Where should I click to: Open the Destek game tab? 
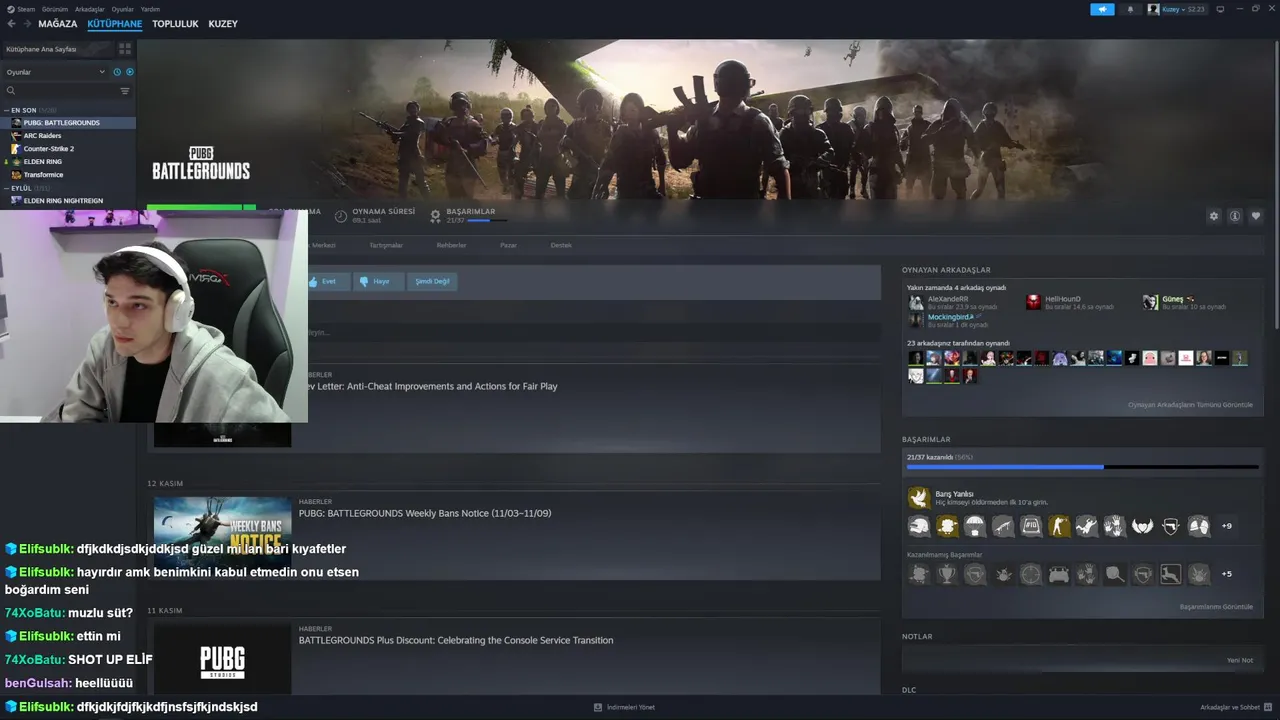pyautogui.click(x=561, y=245)
